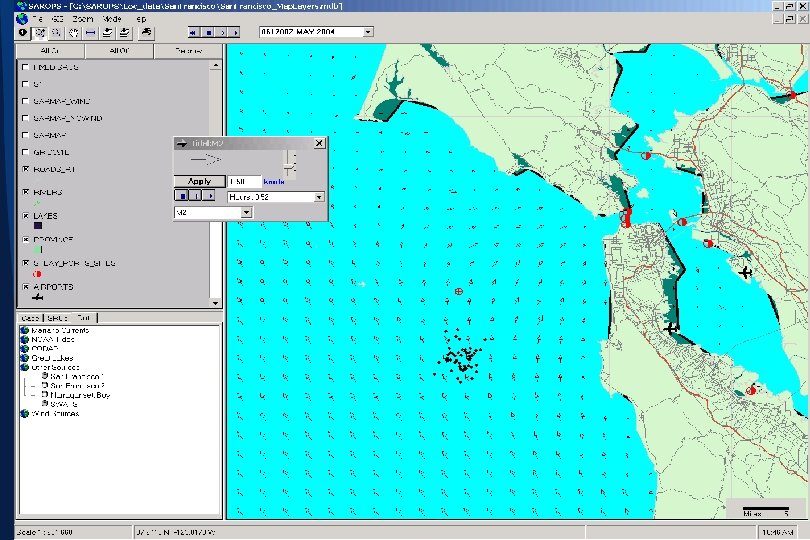Open the Mode menu

tap(111, 19)
